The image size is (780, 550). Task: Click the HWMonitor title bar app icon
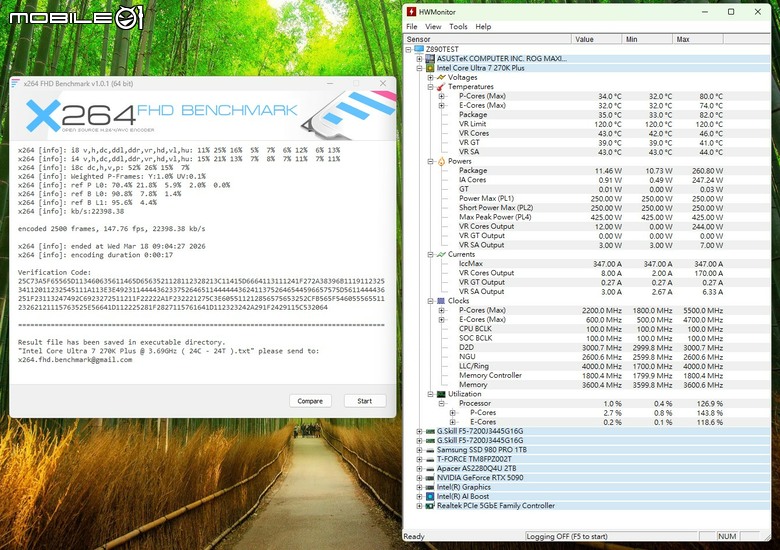(x=411, y=11)
